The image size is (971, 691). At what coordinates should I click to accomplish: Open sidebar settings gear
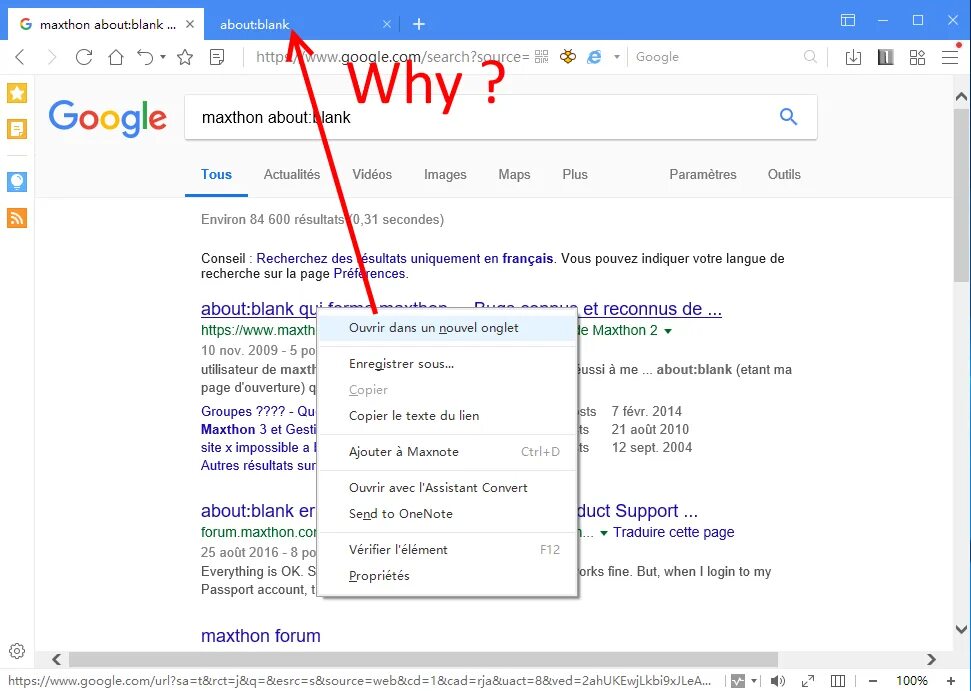pyautogui.click(x=17, y=651)
